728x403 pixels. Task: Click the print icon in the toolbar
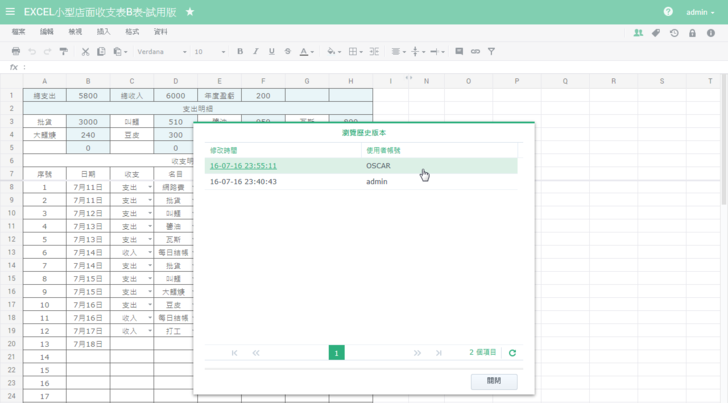click(x=16, y=51)
